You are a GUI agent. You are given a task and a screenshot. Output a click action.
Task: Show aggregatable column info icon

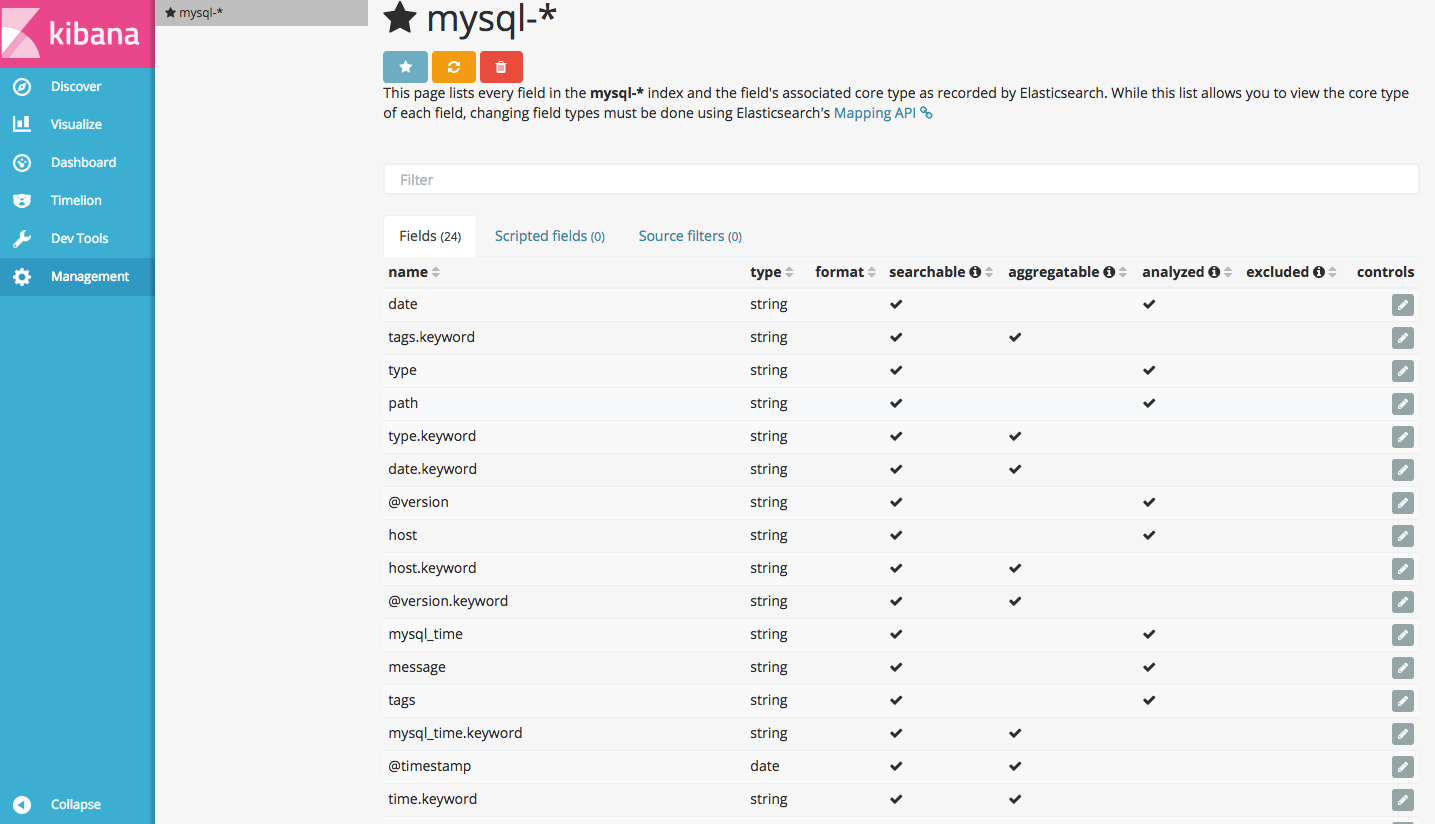point(1109,272)
